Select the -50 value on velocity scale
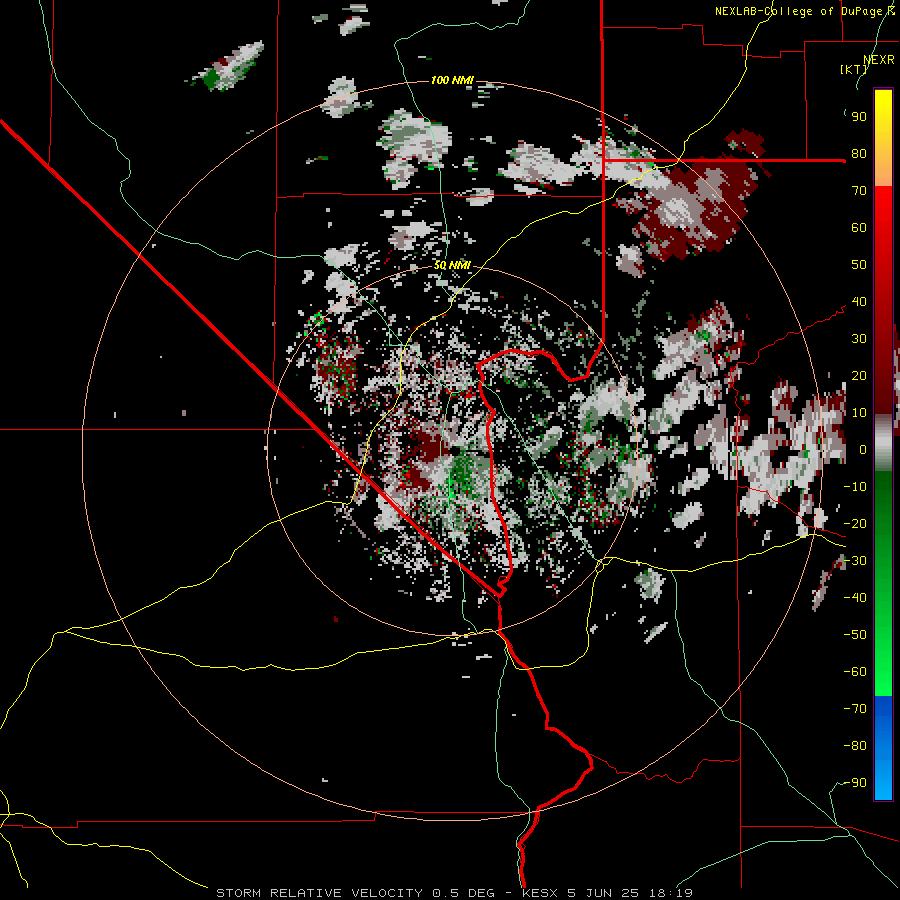 pyautogui.click(x=855, y=634)
